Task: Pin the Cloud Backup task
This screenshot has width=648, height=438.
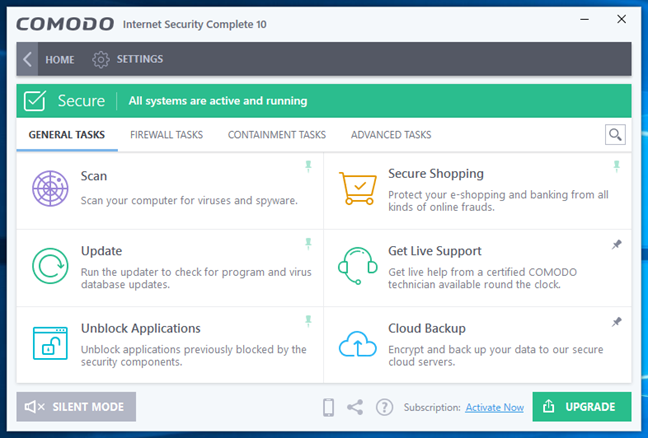Action: coord(617,322)
